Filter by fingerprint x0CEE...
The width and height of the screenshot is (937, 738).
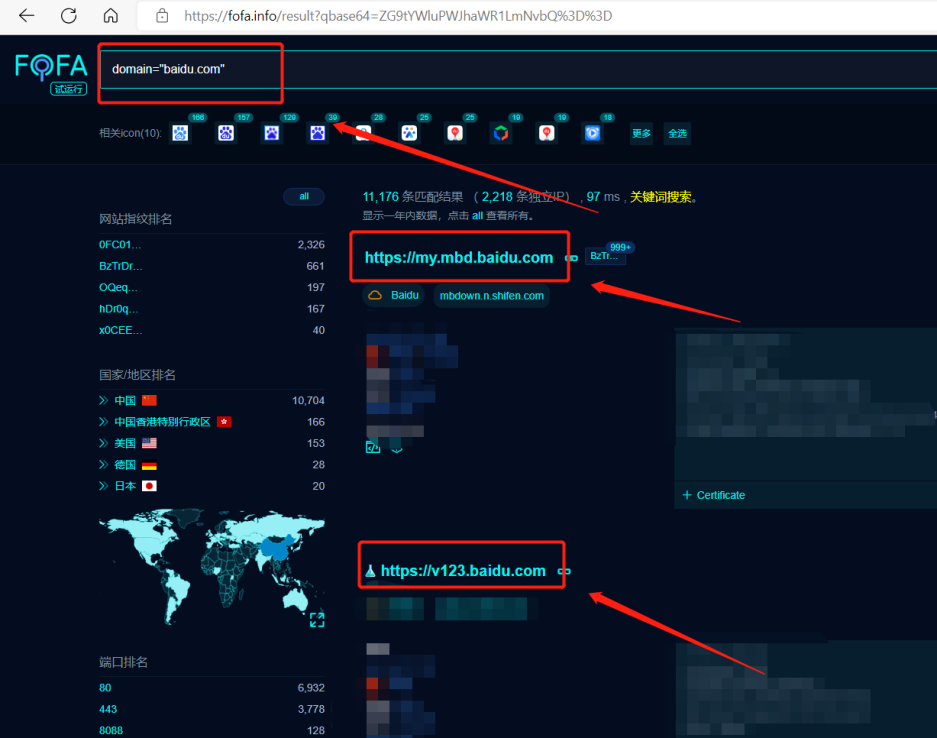point(120,330)
